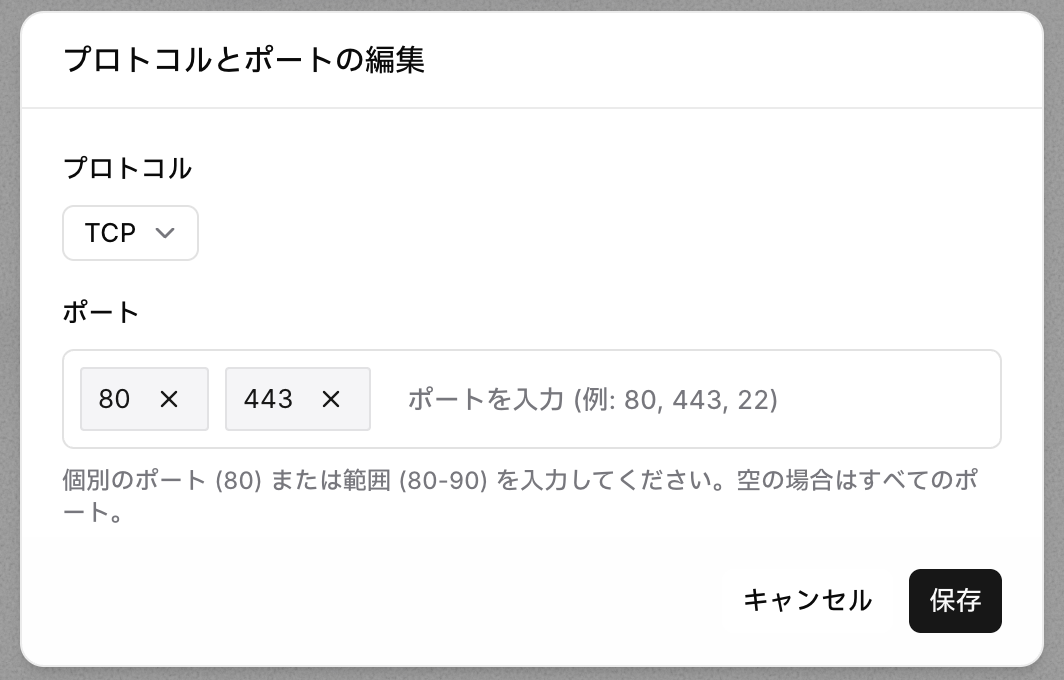
Task: Delete the 443 port tag via X
Action: (330, 399)
